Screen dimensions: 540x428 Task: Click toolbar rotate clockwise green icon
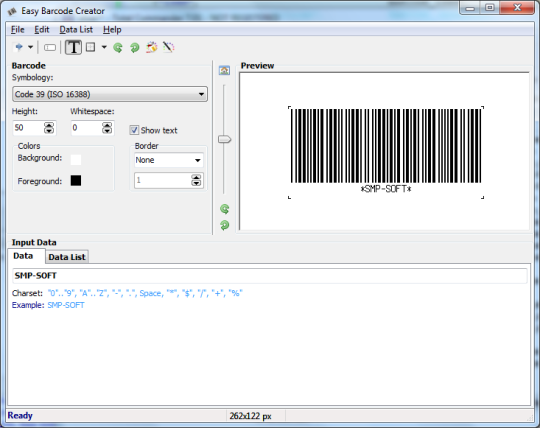pyautogui.click(x=135, y=47)
